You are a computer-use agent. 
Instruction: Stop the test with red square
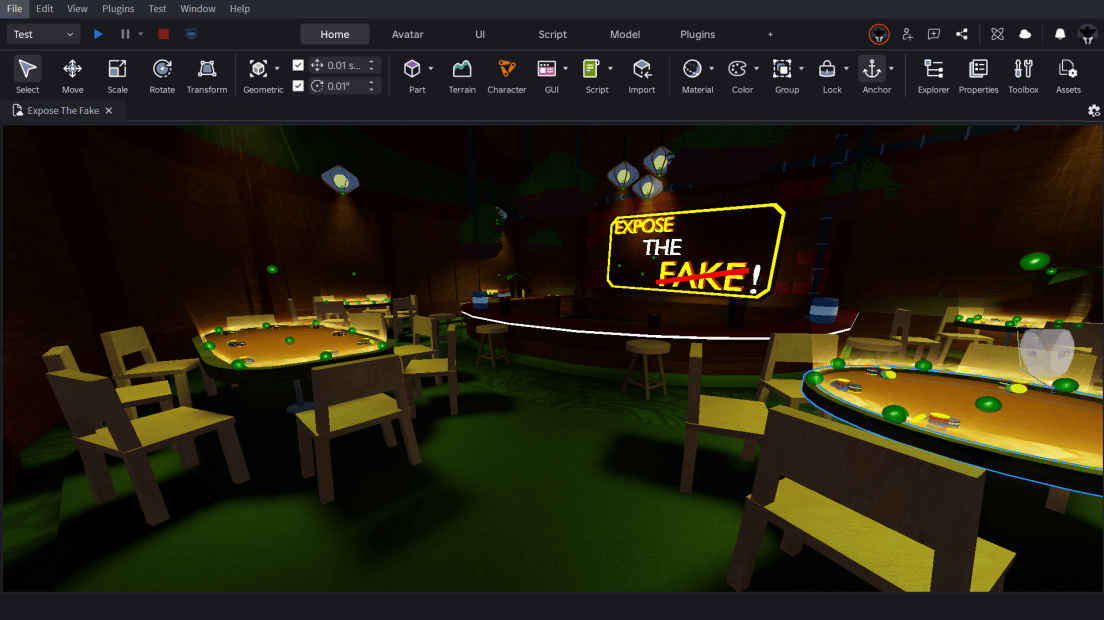[x=163, y=34]
